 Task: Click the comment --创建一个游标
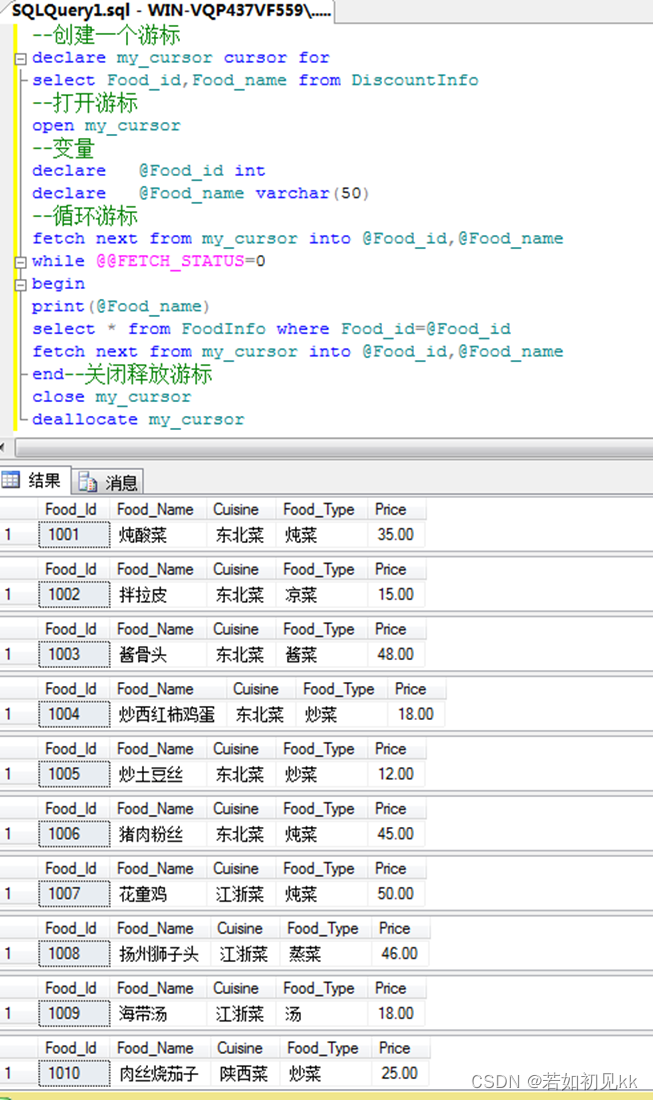pyautogui.click(x=106, y=34)
